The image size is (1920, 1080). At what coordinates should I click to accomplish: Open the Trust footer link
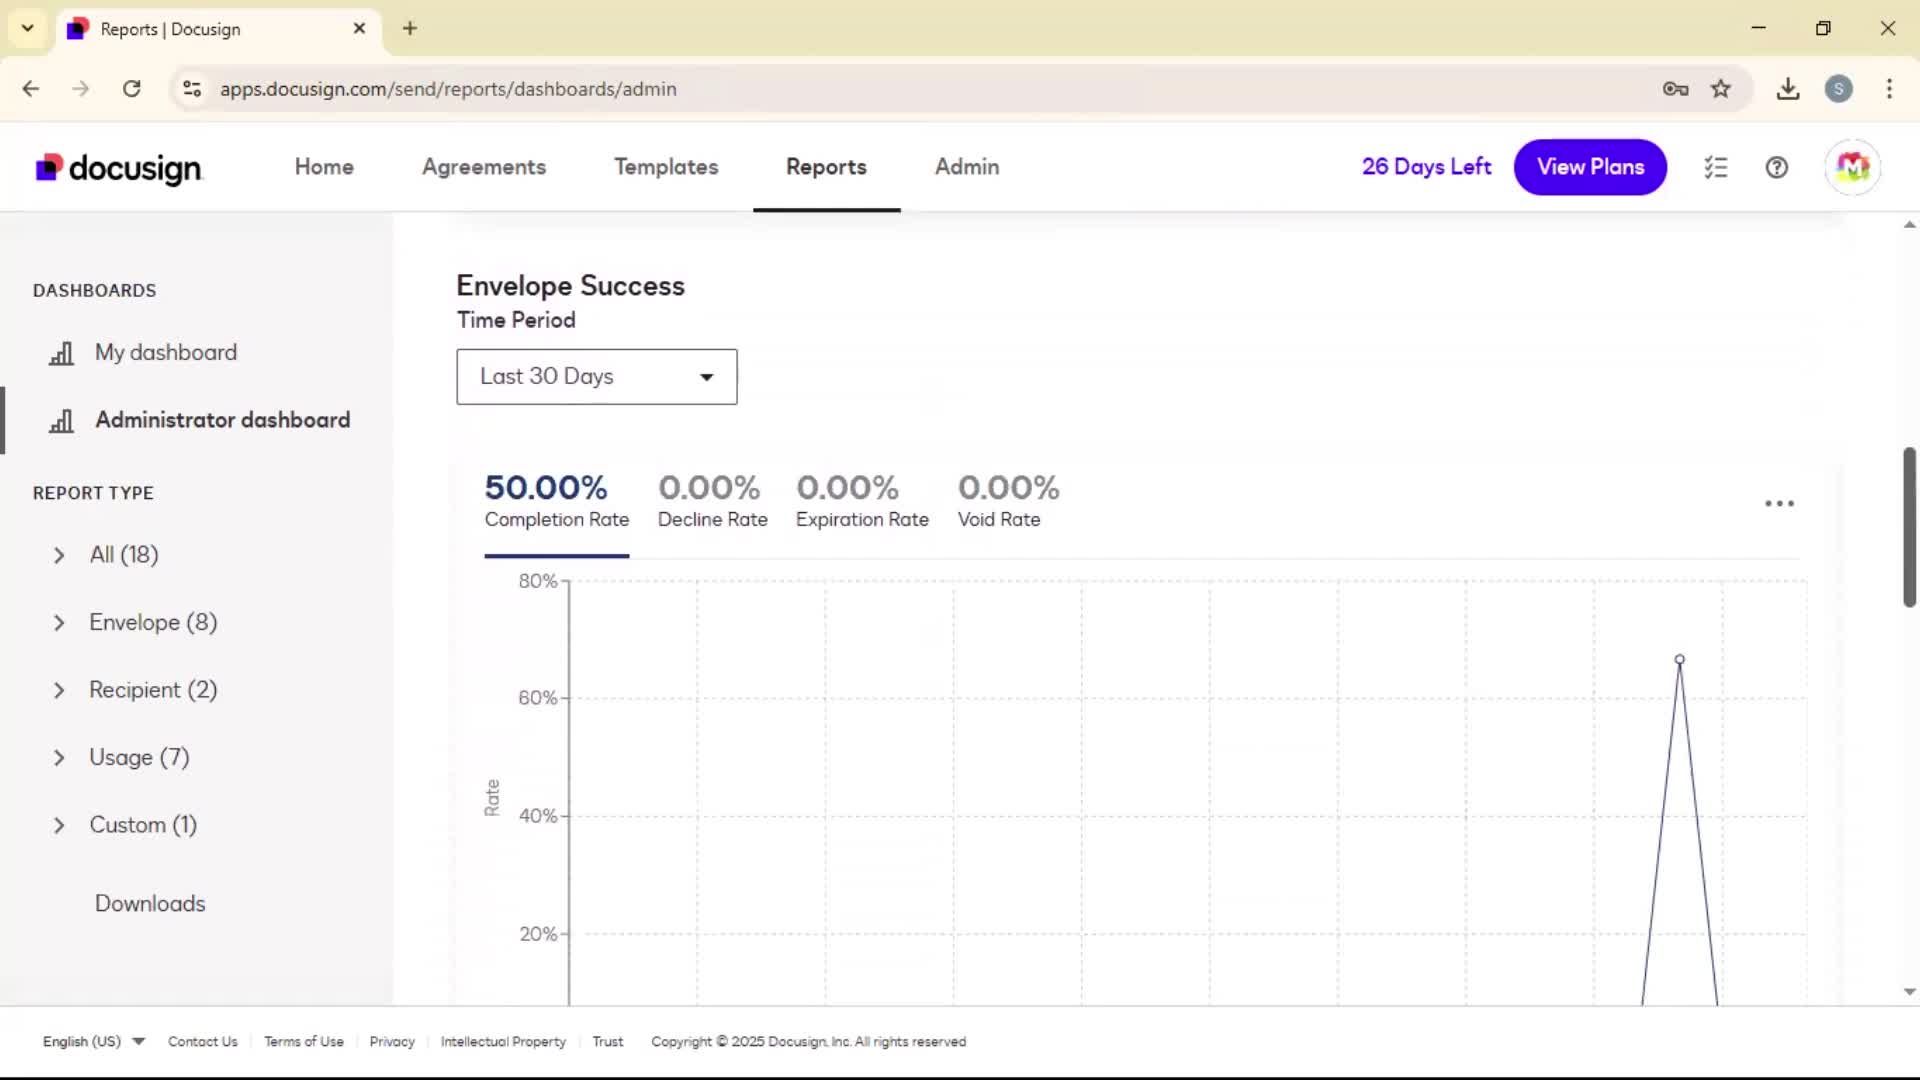coord(608,1041)
